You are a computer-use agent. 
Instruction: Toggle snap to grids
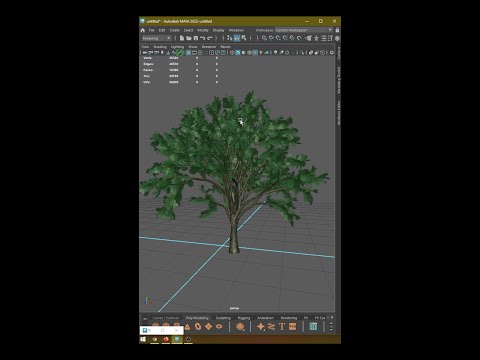click(264, 38)
